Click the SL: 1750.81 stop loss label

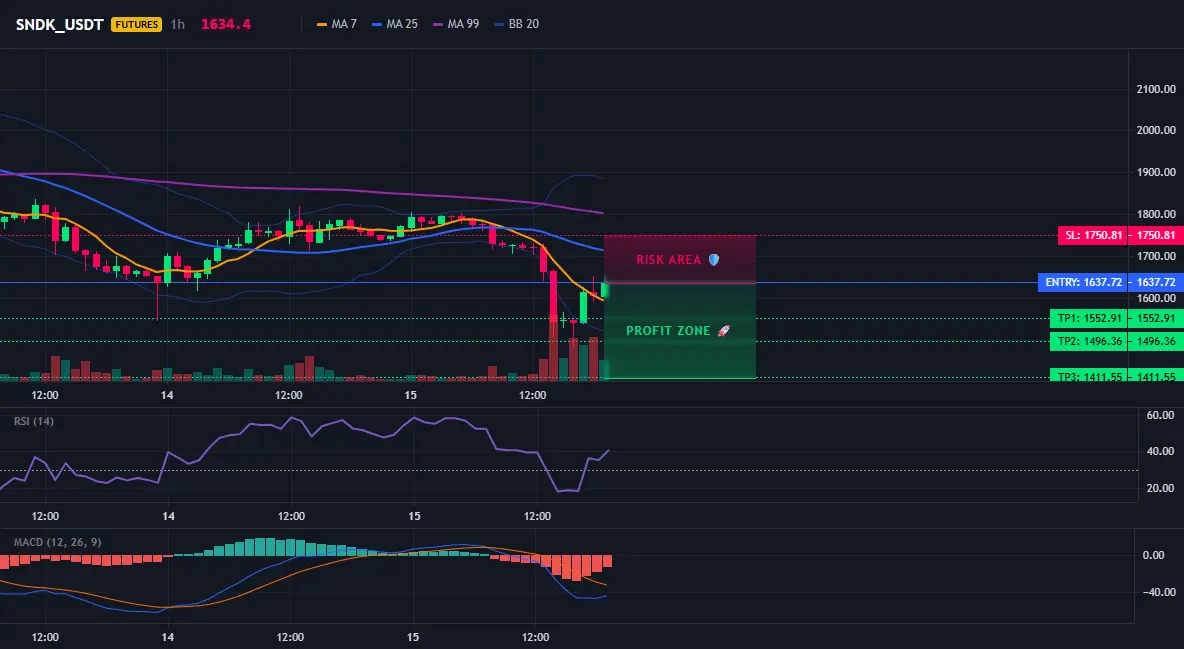click(x=1093, y=235)
